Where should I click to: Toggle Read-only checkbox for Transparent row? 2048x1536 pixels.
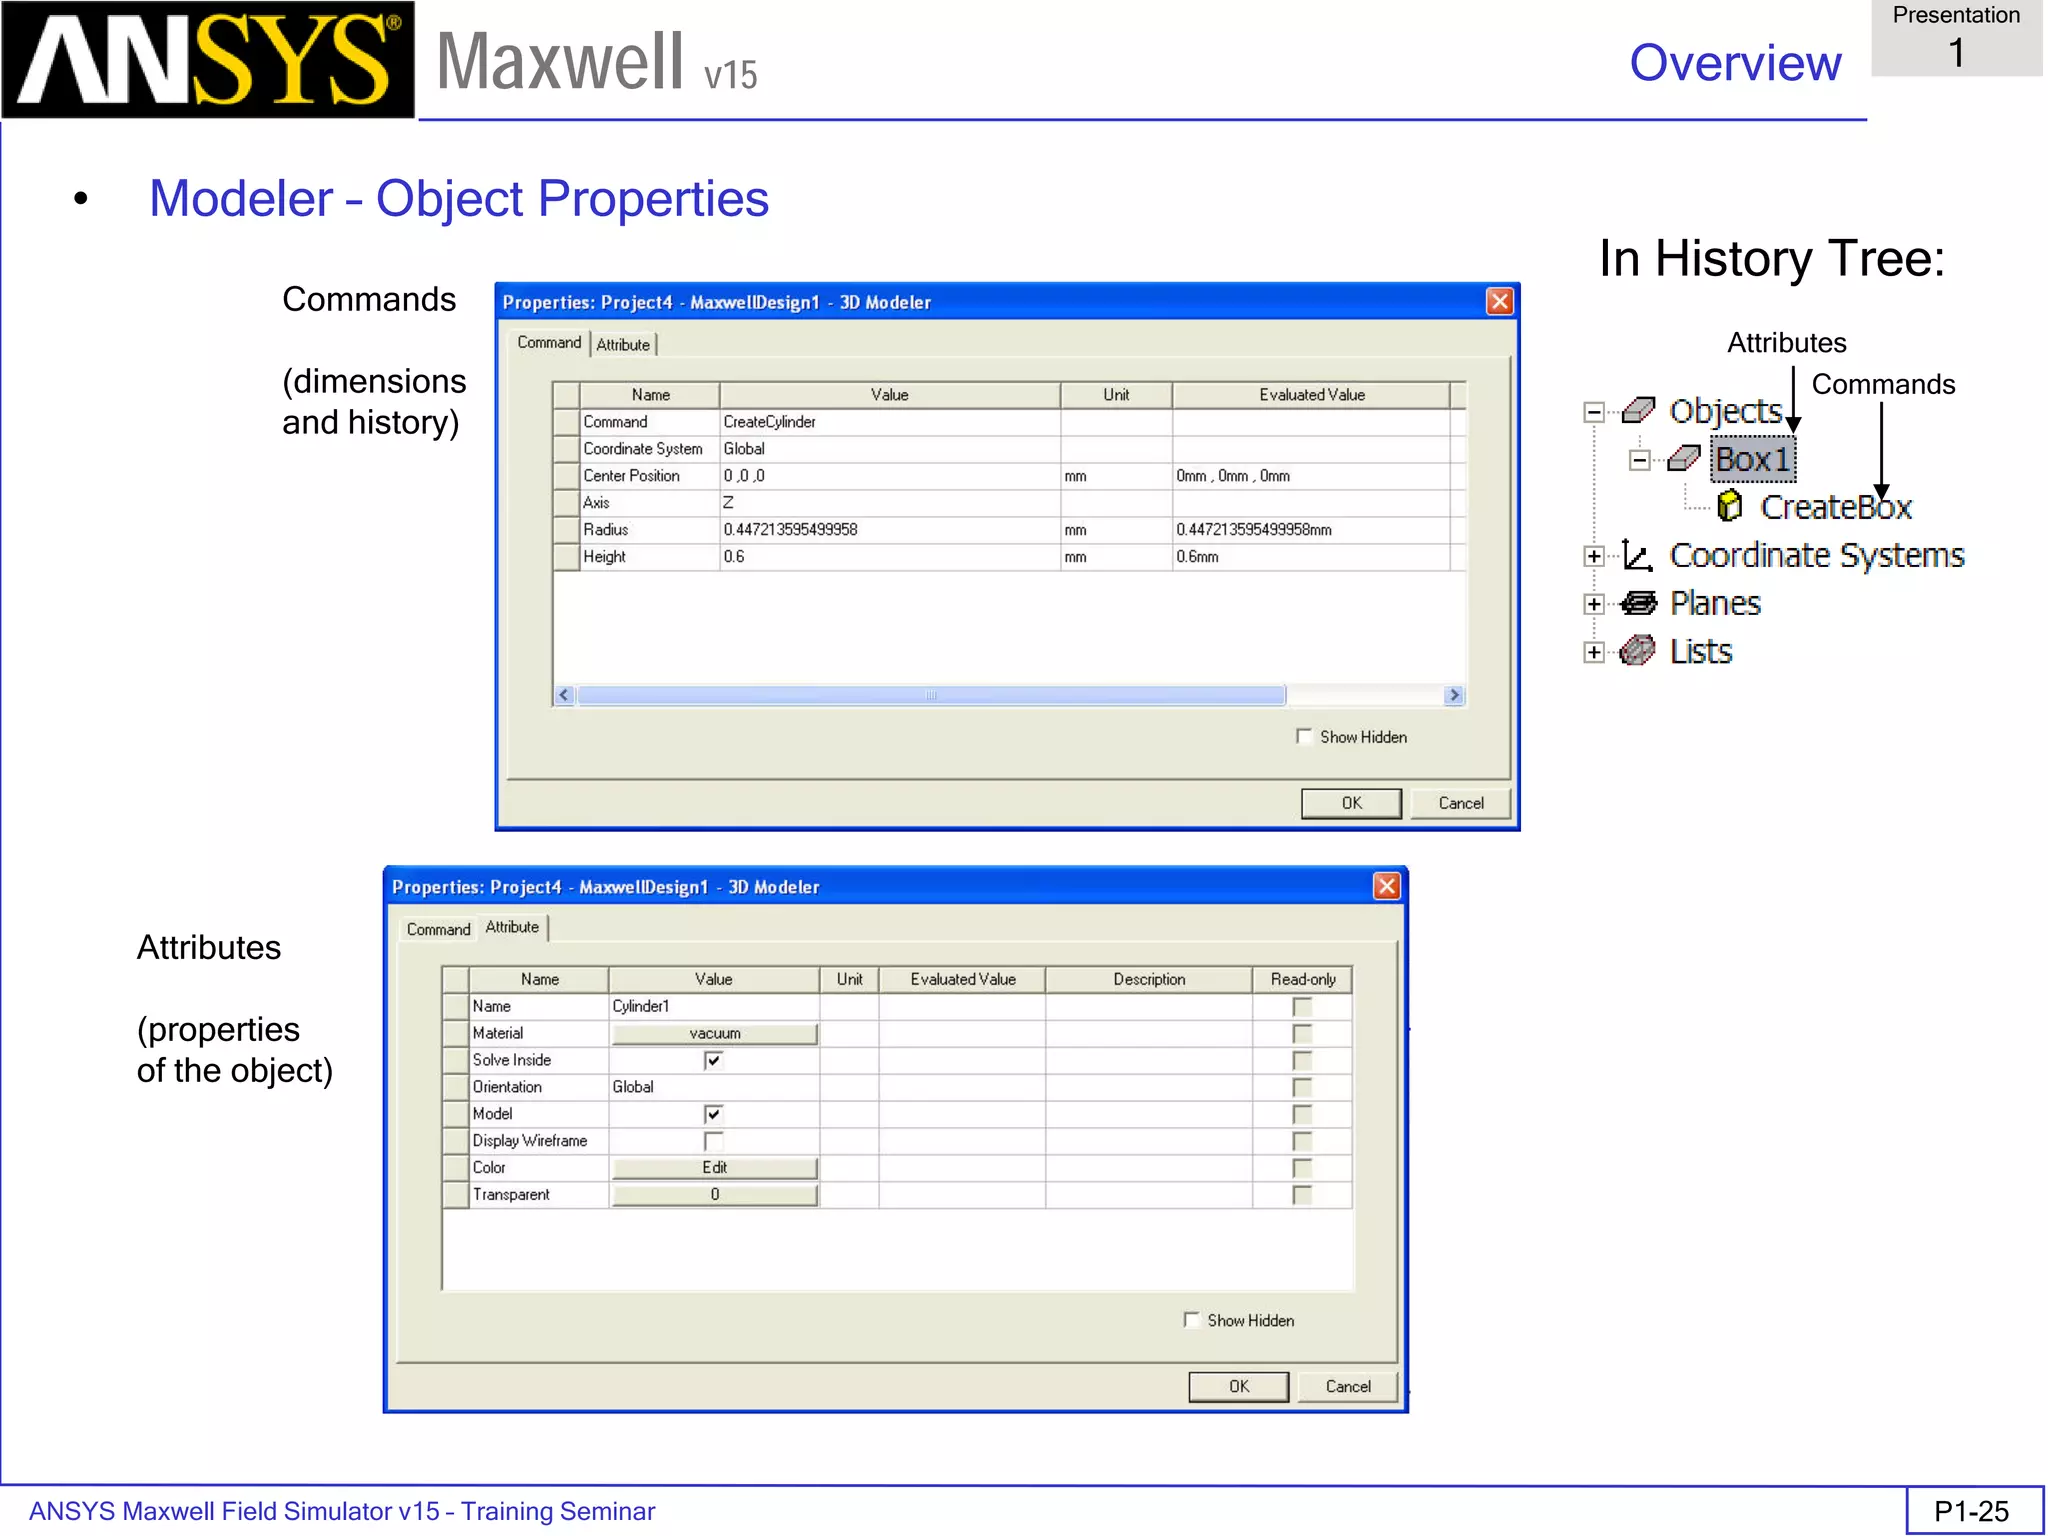tap(1302, 1195)
